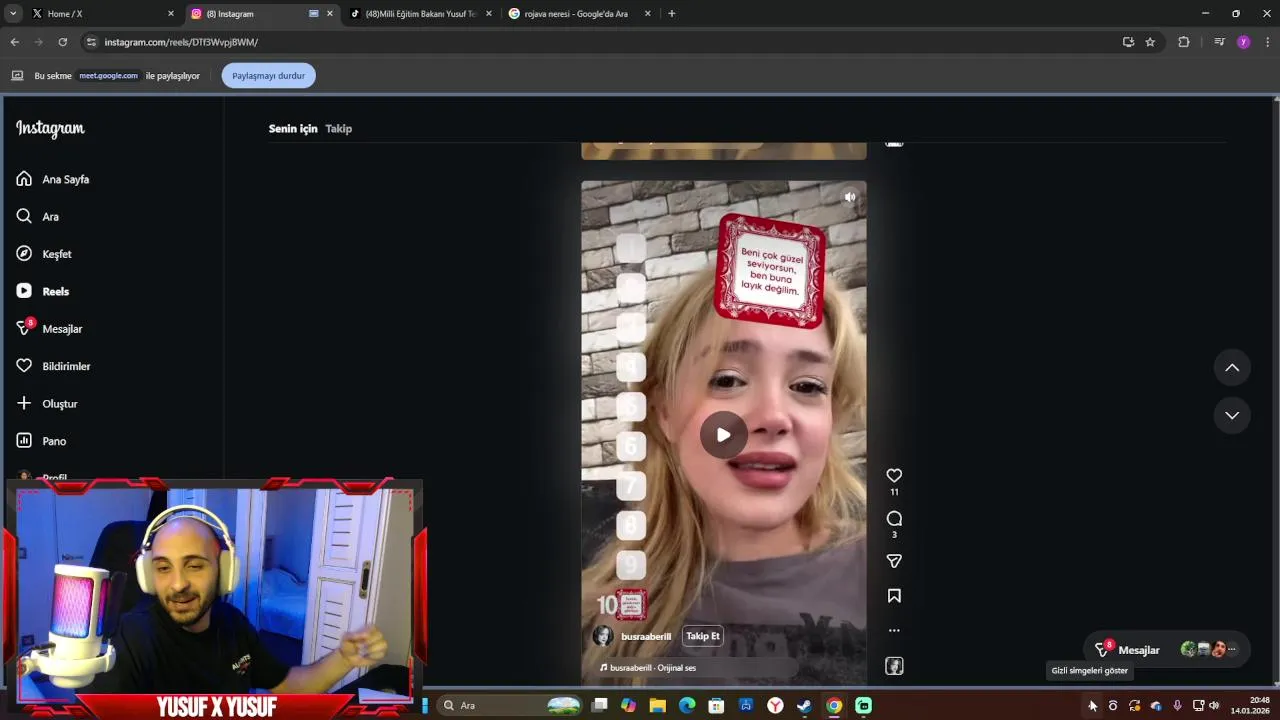Click the Takip Et follow button
The image size is (1280, 720).
click(x=702, y=636)
